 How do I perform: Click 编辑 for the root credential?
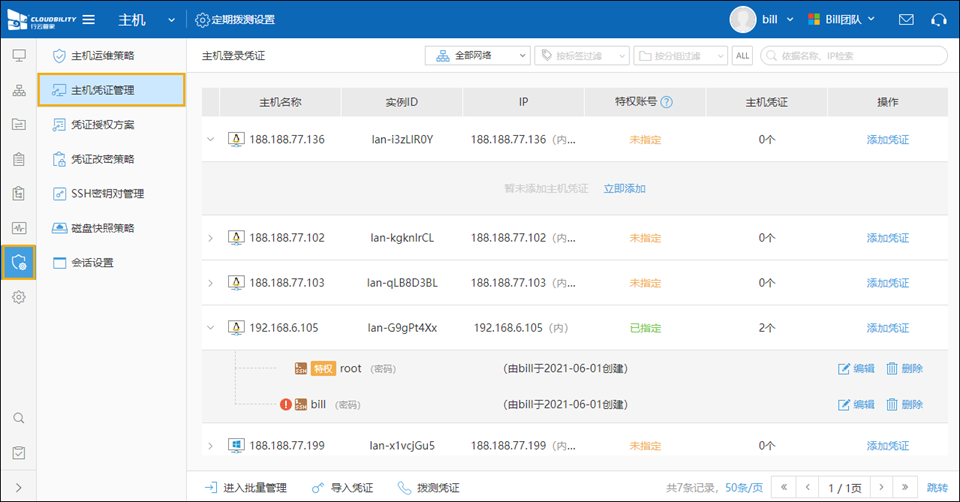(x=856, y=368)
